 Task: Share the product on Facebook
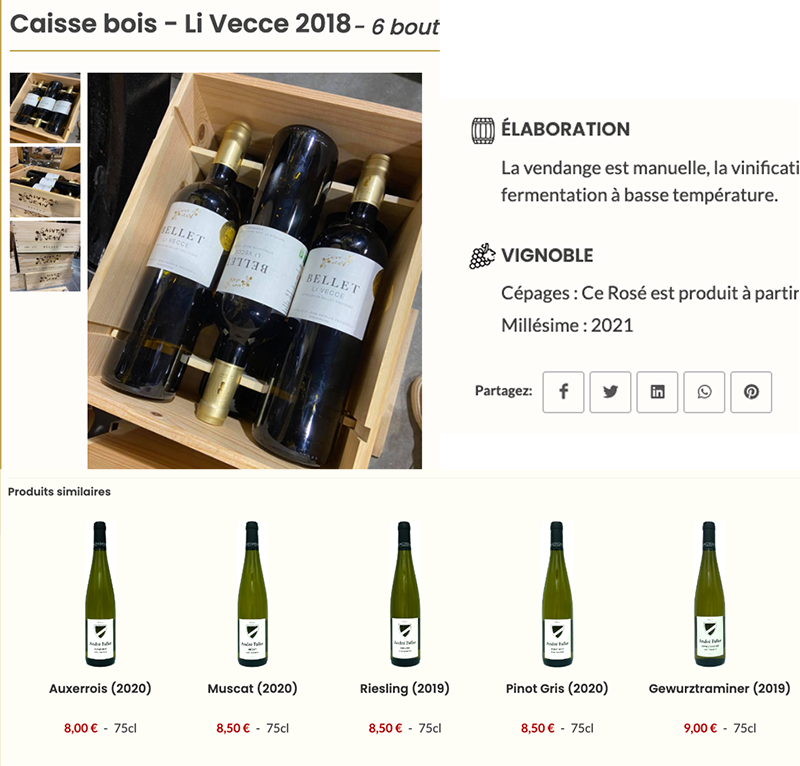pos(563,392)
